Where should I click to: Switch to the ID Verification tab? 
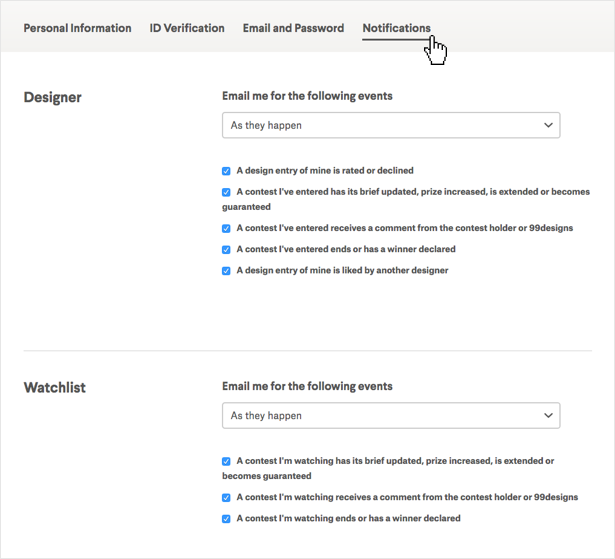tap(187, 28)
